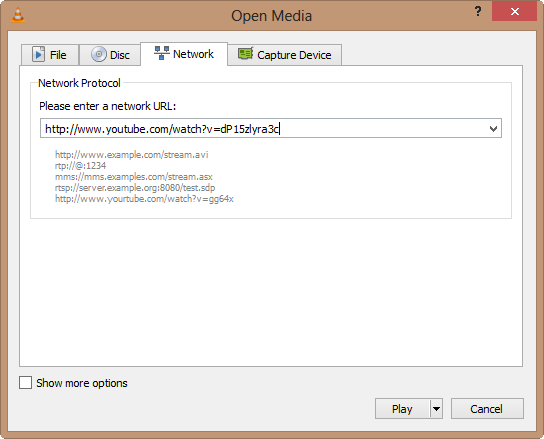Click the Disc tab's disc icon

(x=99, y=54)
